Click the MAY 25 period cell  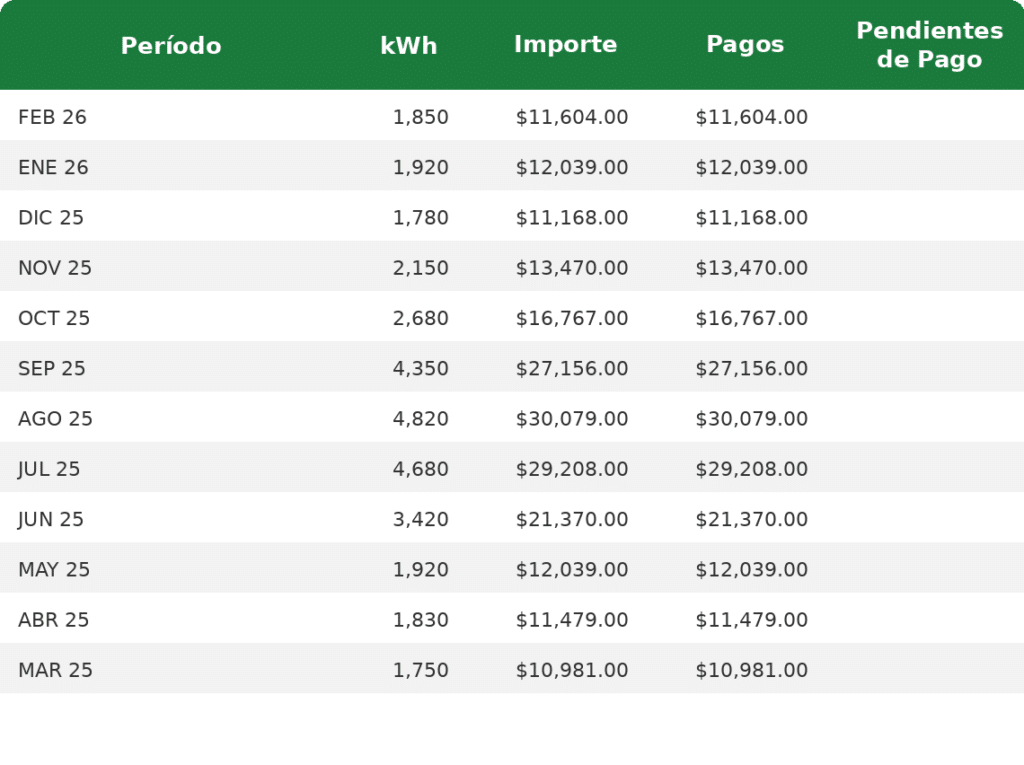pyautogui.click(x=54, y=570)
